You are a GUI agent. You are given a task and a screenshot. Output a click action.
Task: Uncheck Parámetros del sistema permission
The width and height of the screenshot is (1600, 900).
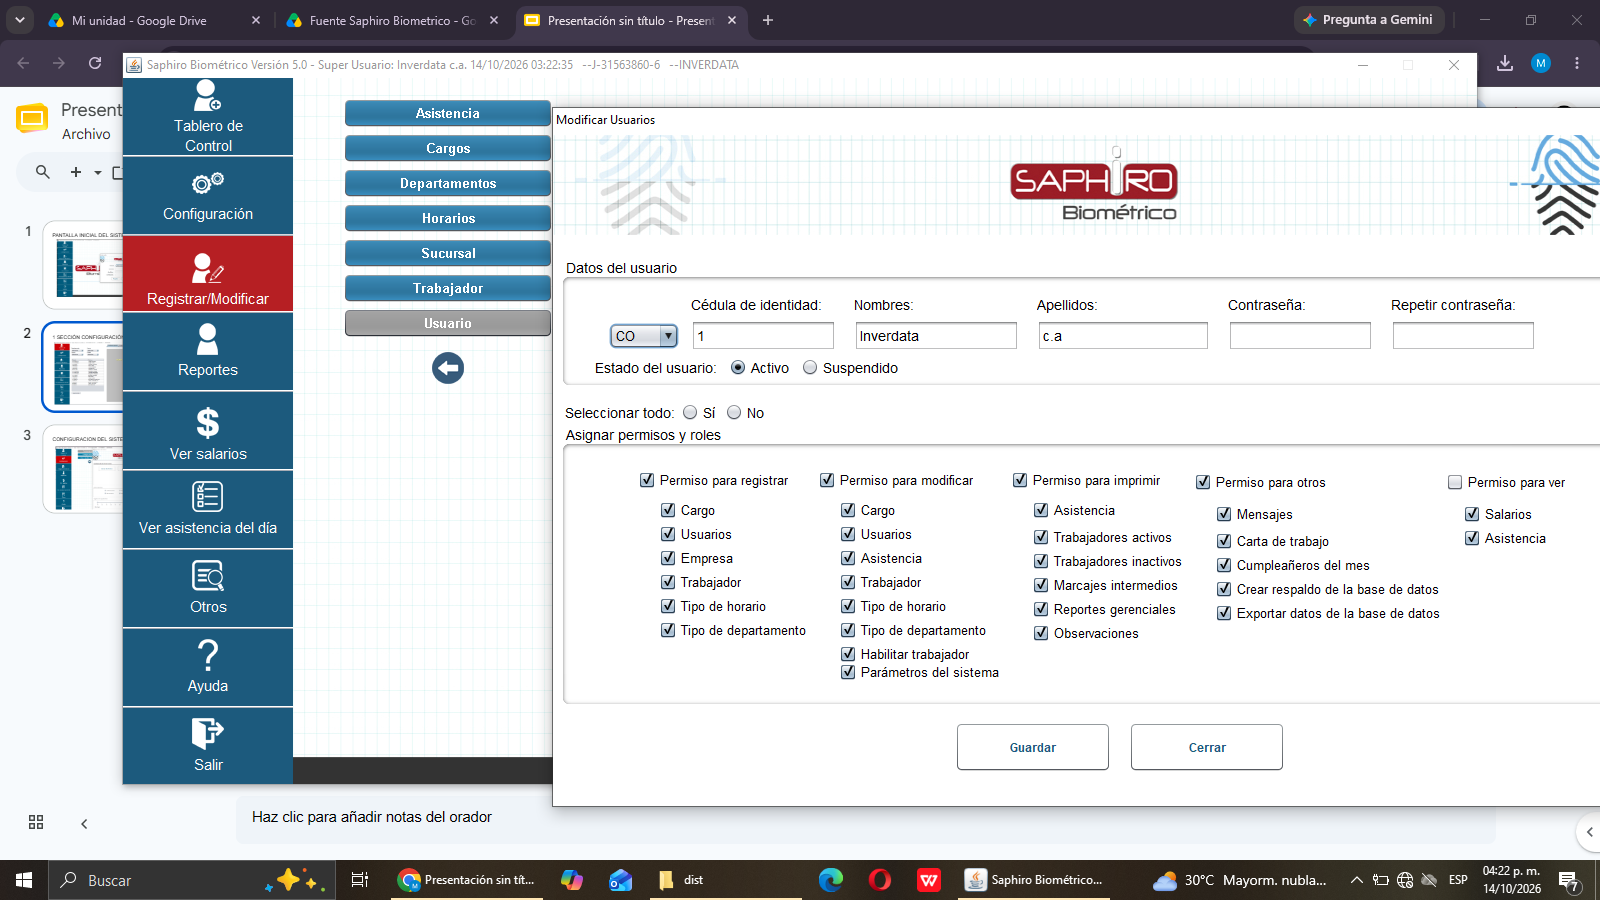(848, 673)
